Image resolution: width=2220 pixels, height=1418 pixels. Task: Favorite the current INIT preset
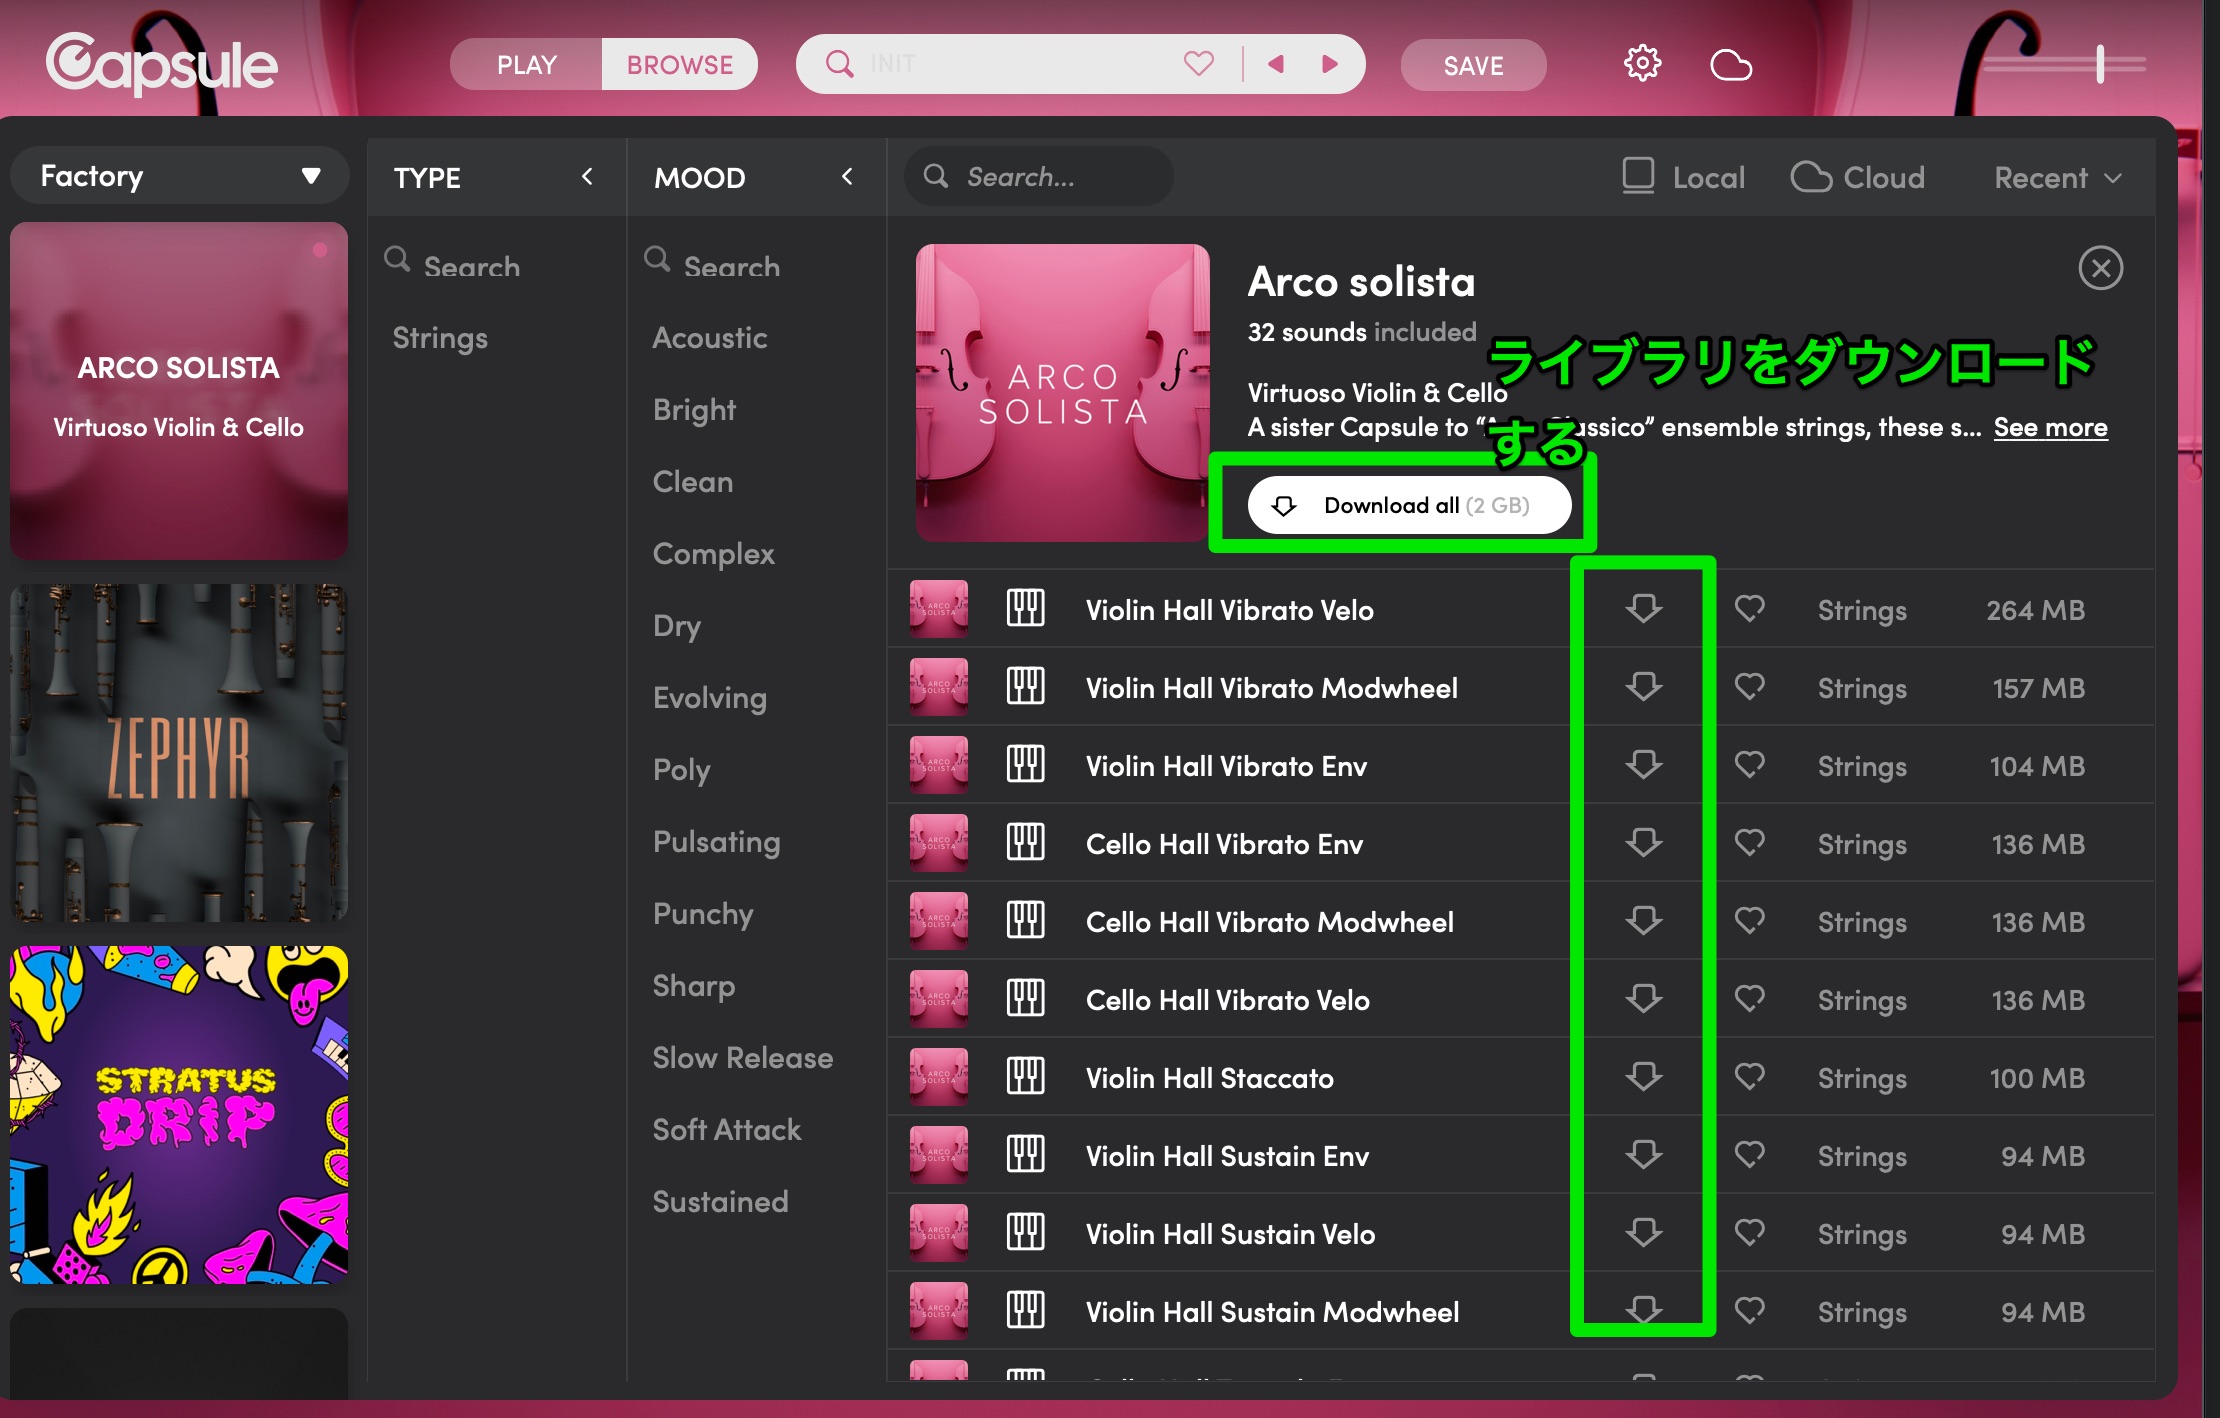point(1198,64)
